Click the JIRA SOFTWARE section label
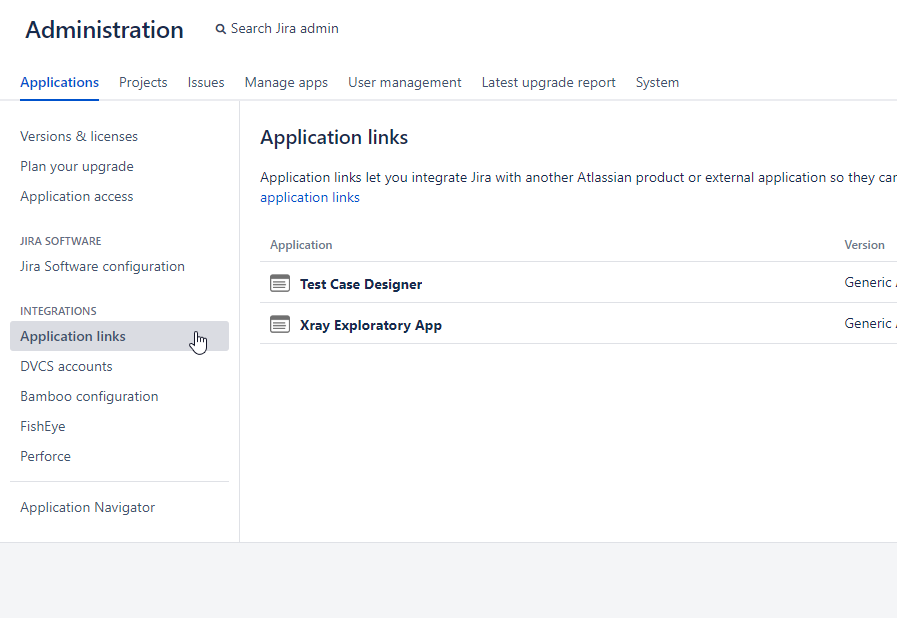Screen dimensions: 897x618 (x=61, y=241)
